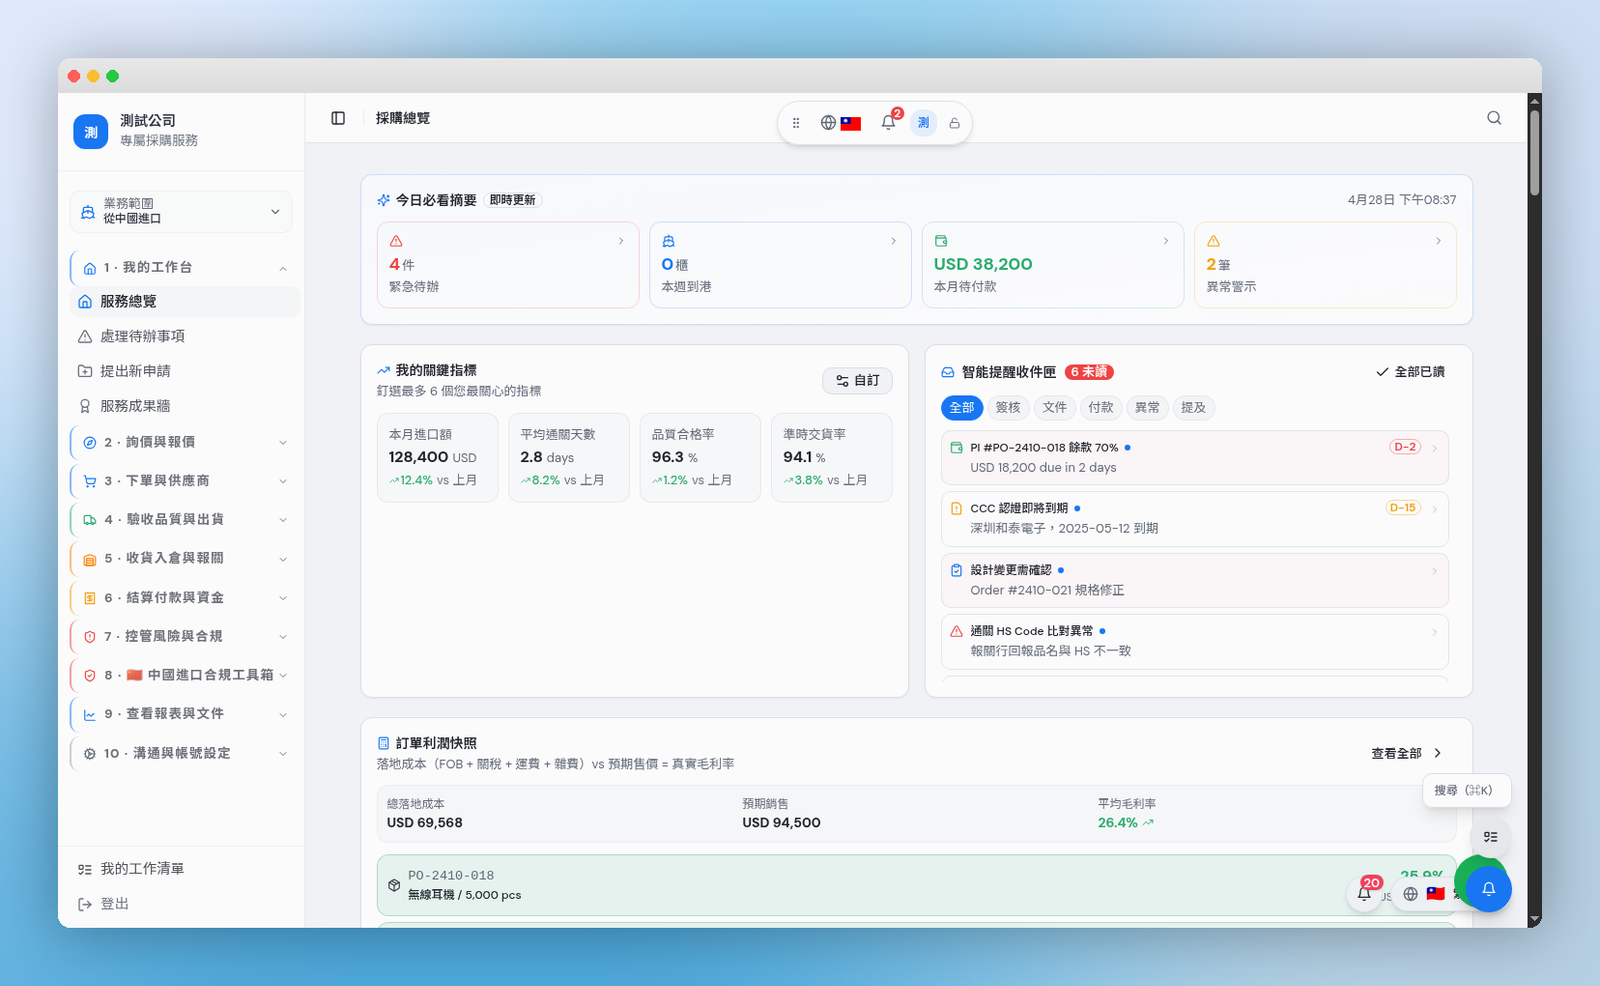Open the PI #PO-2410-018 餘款 70% reminder
The image size is (1600, 986).
(1195, 458)
